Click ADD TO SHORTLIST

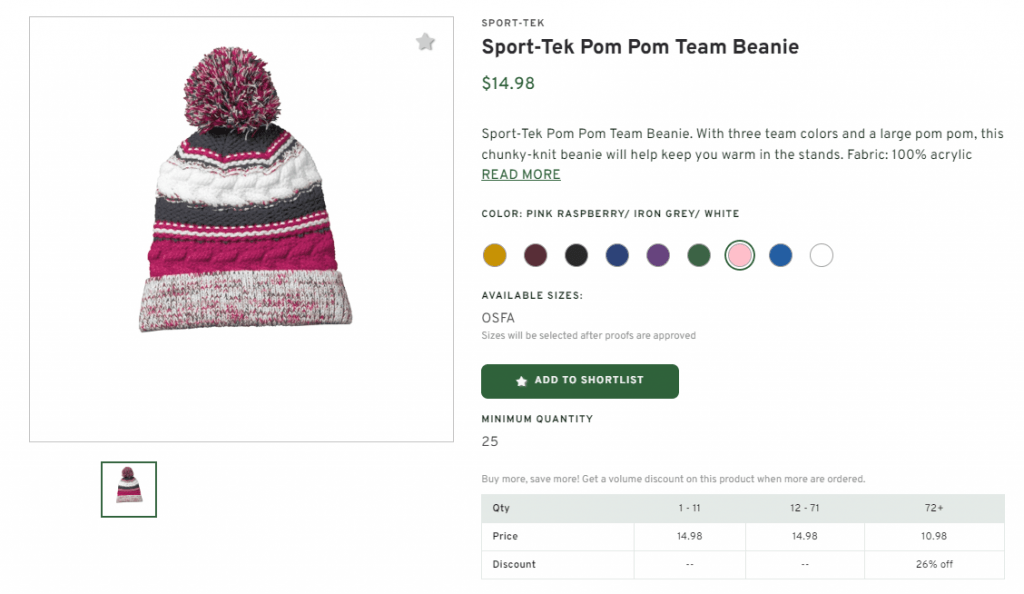[x=580, y=381]
